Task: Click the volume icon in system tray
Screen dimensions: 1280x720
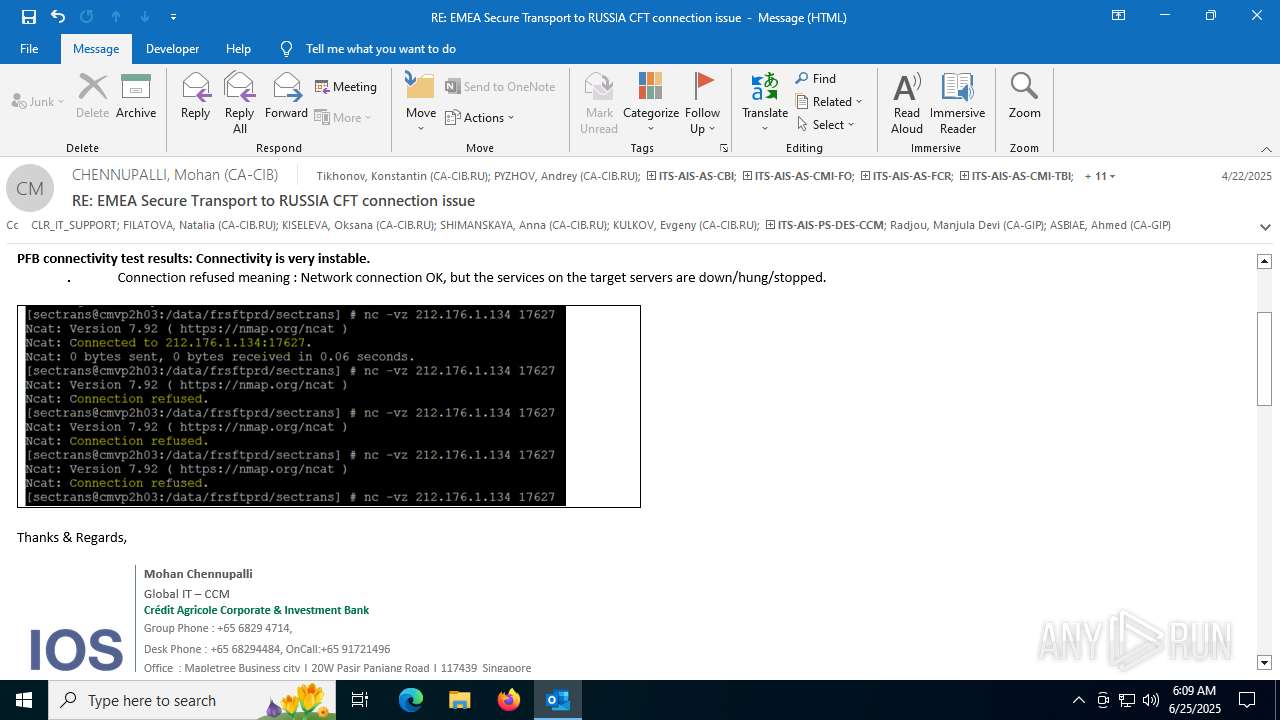Action: [x=1150, y=700]
